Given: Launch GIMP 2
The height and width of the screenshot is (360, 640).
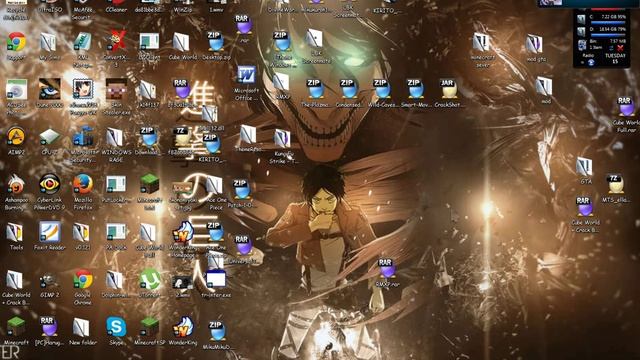Looking at the screenshot, I should point(49,280).
